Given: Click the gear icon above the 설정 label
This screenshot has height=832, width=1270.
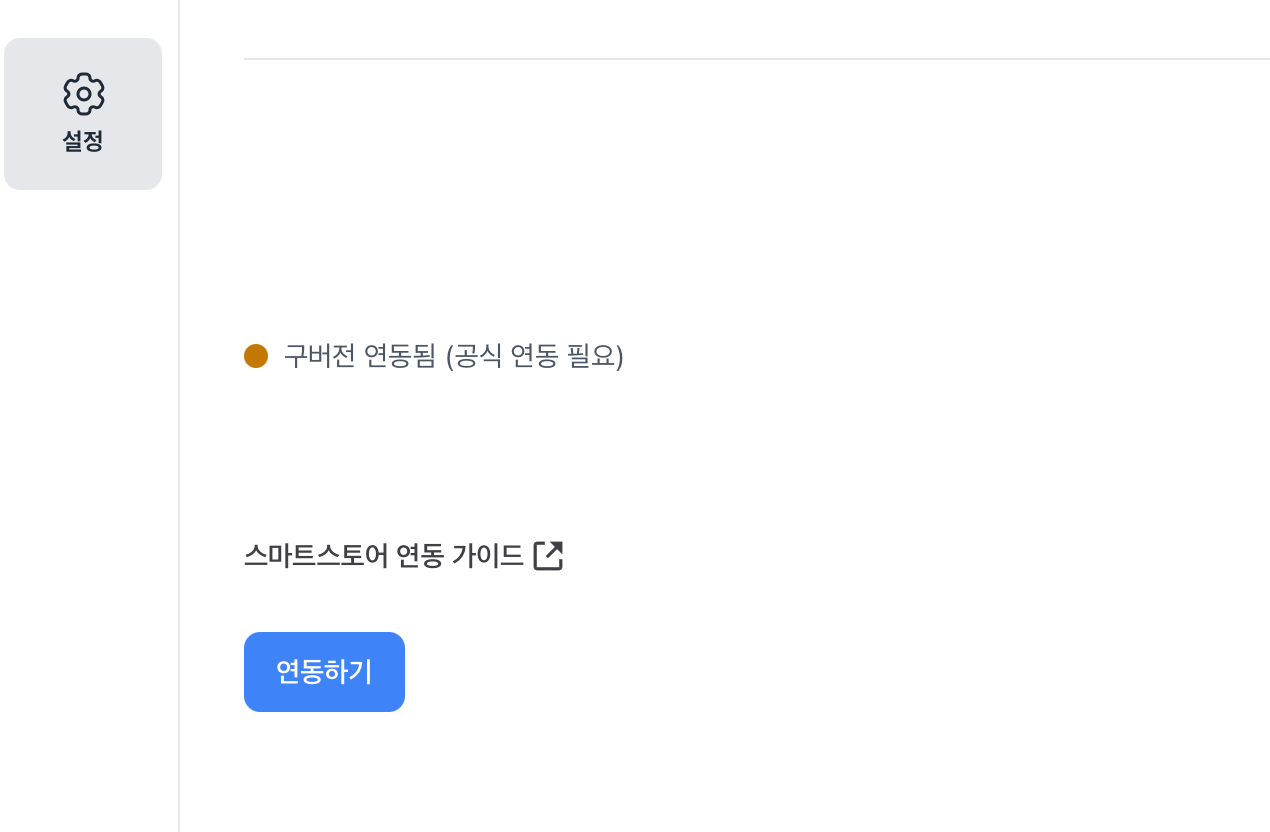Looking at the screenshot, I should [84, 94].
